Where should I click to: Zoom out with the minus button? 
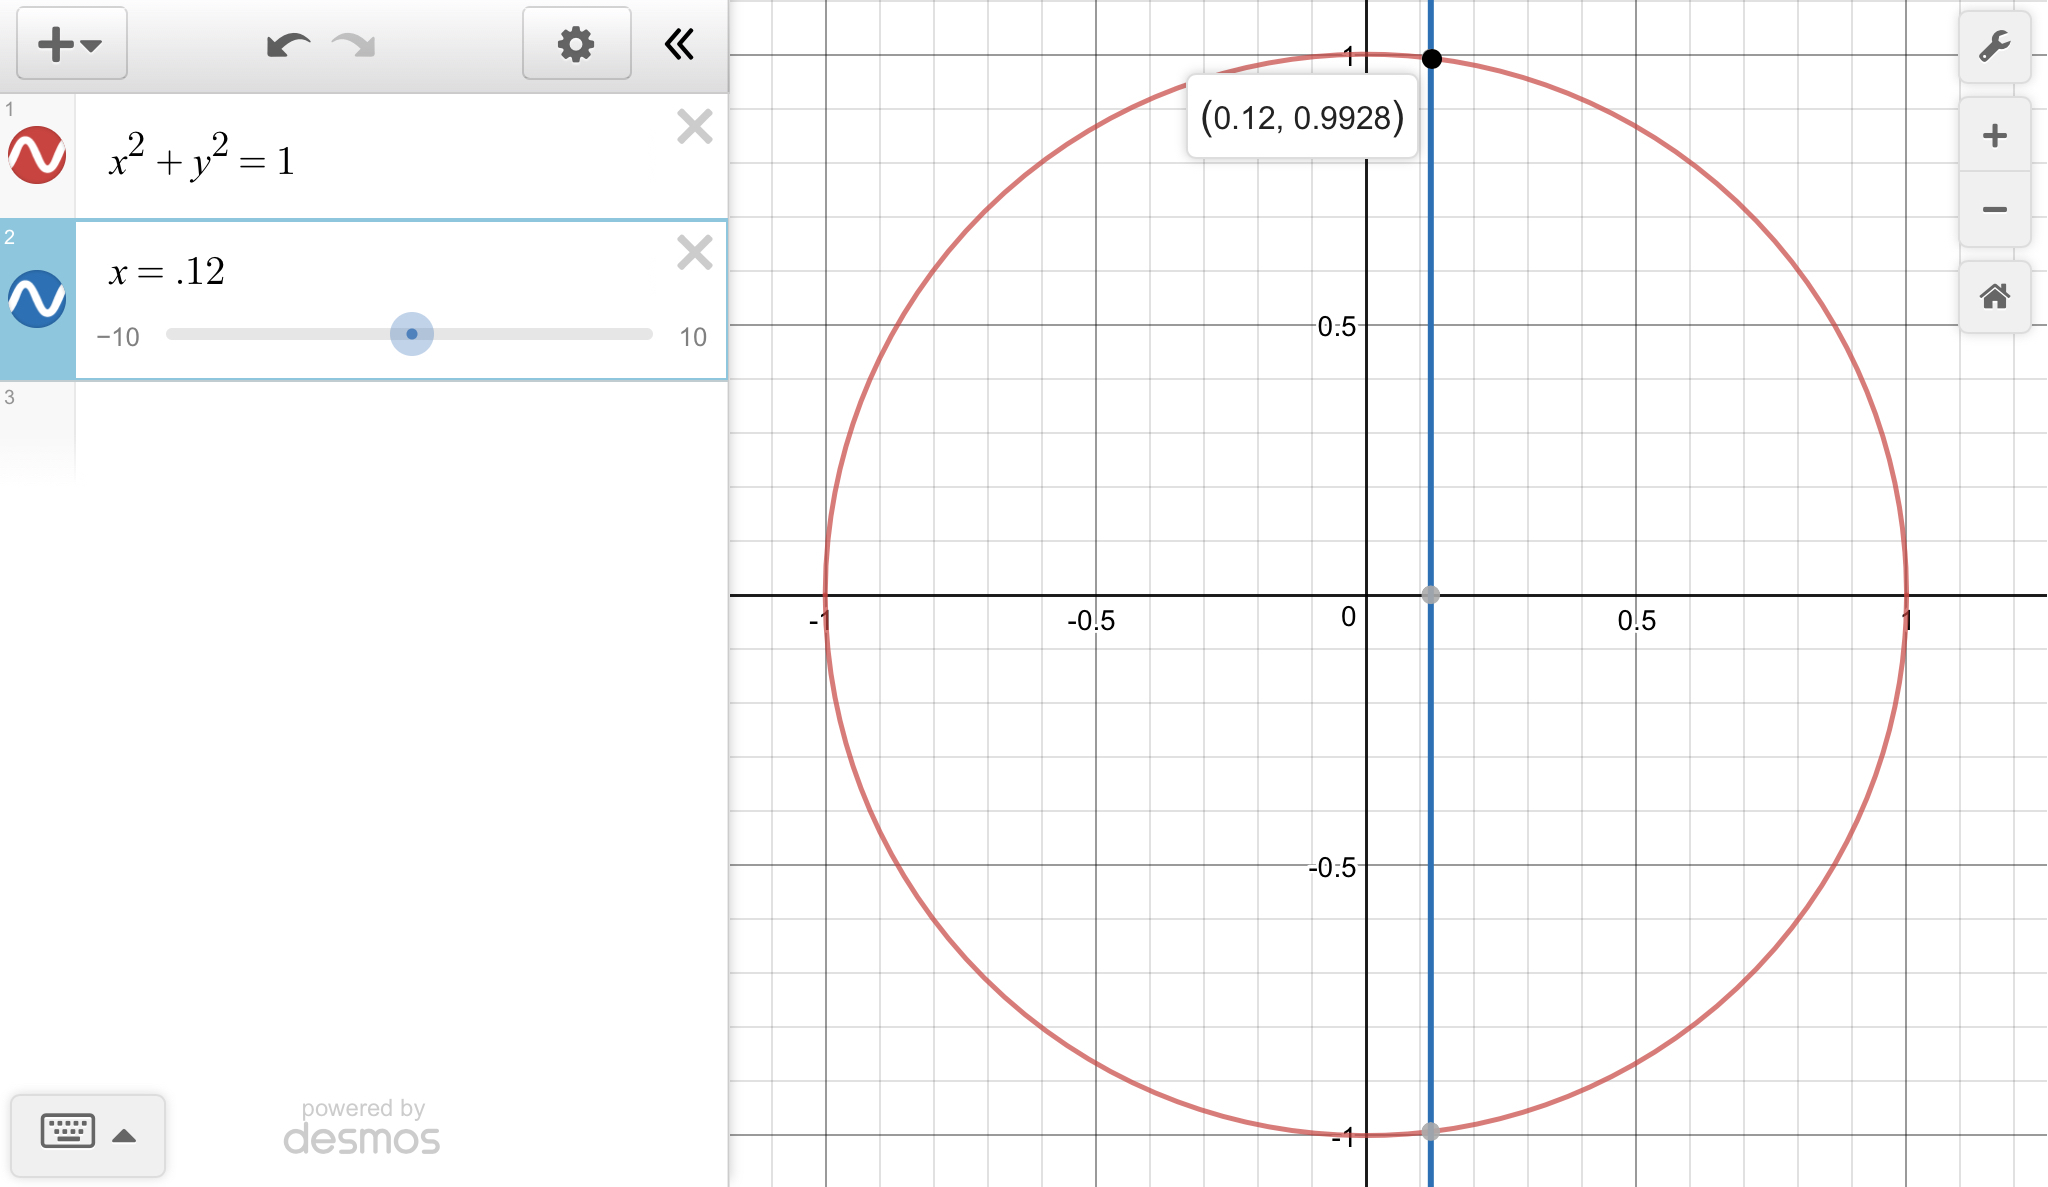[1994, 210]
